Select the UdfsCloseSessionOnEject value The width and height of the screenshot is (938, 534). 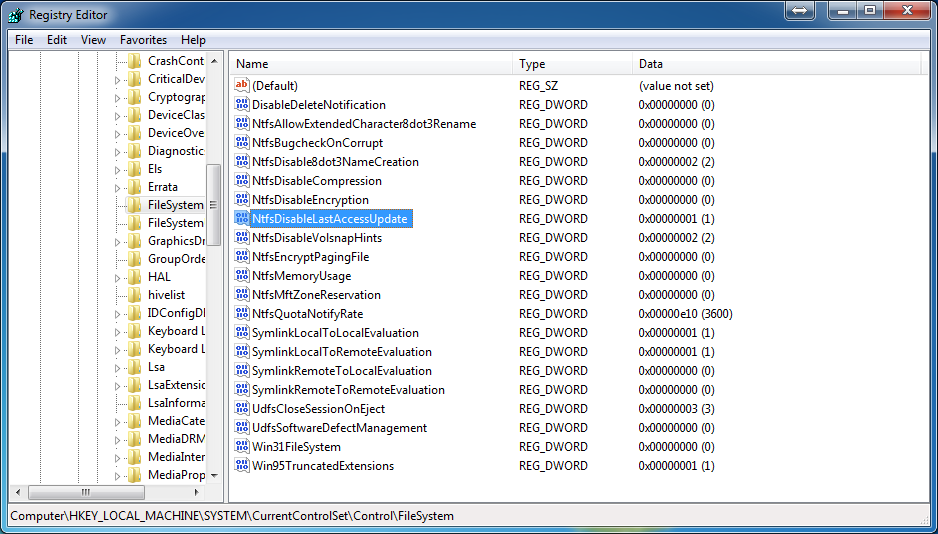click(318, 409)
